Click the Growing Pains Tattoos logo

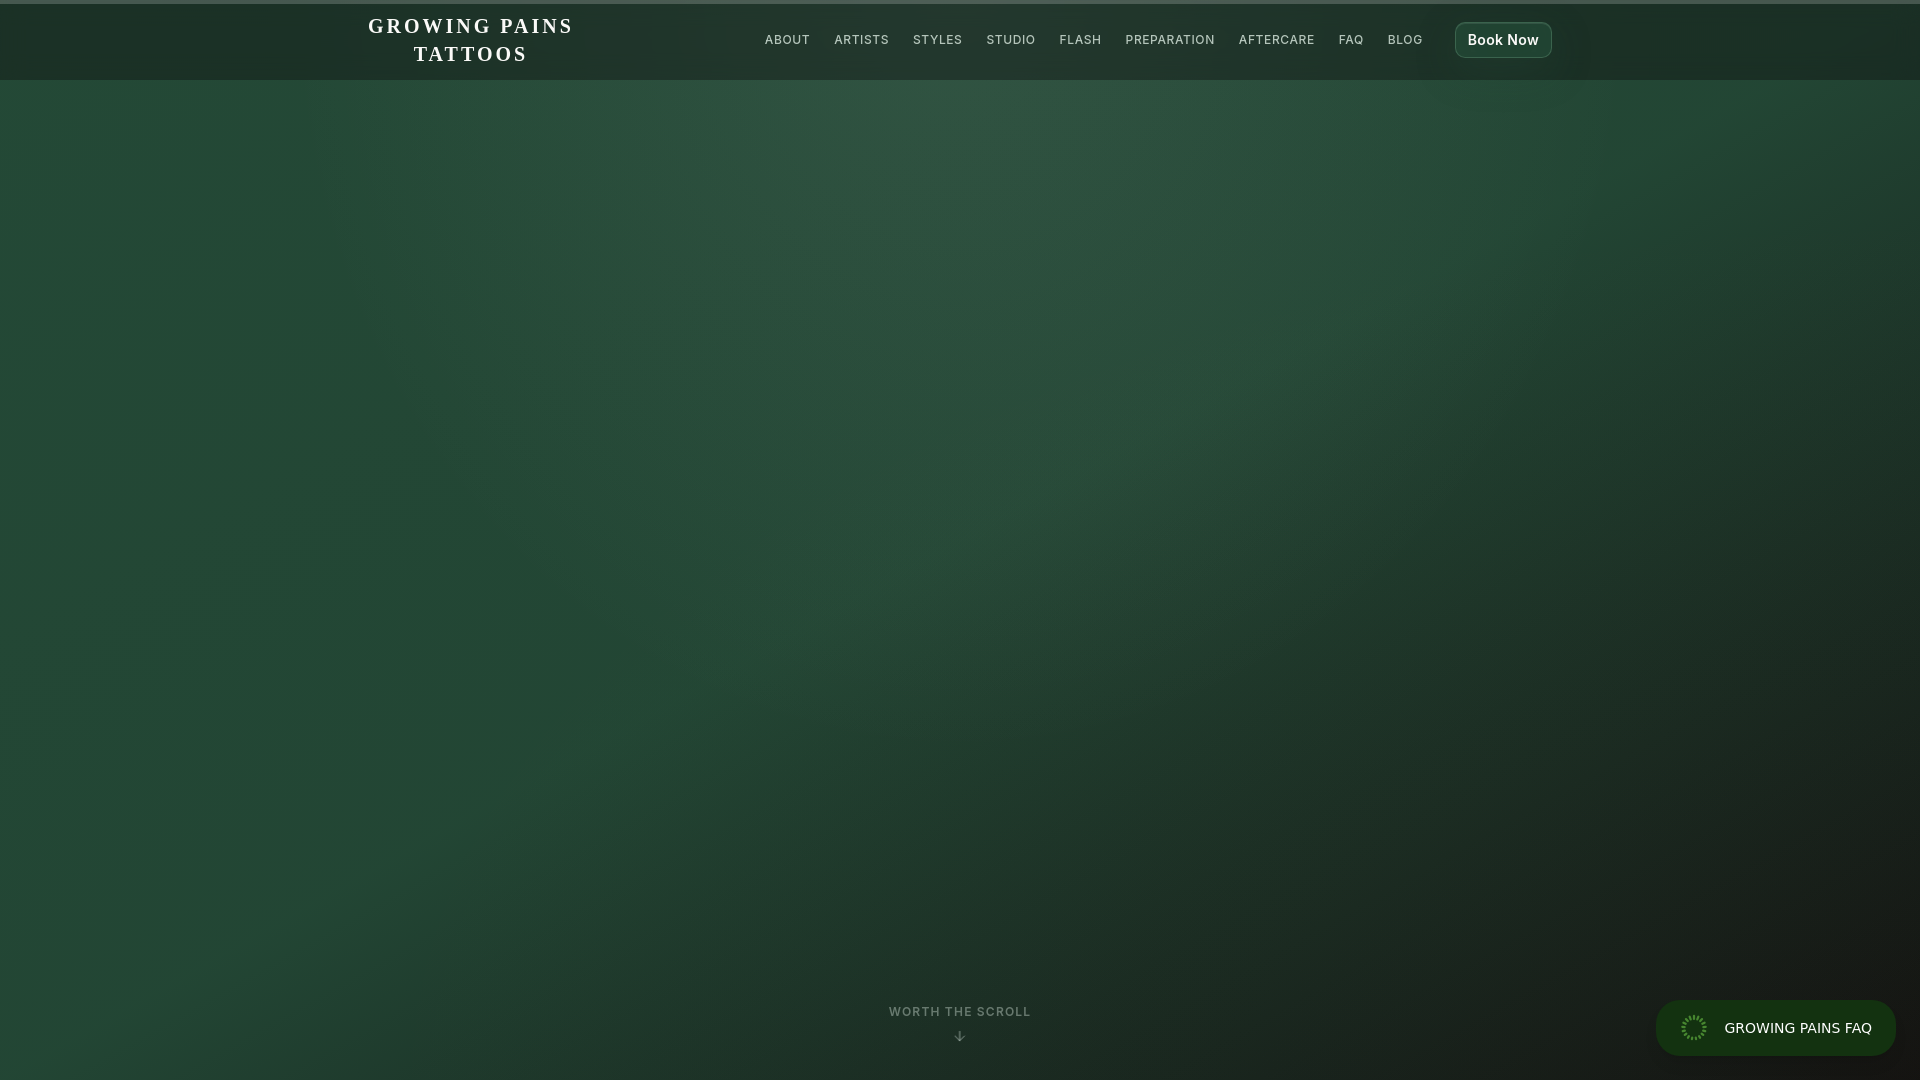(x=470, y=40)
